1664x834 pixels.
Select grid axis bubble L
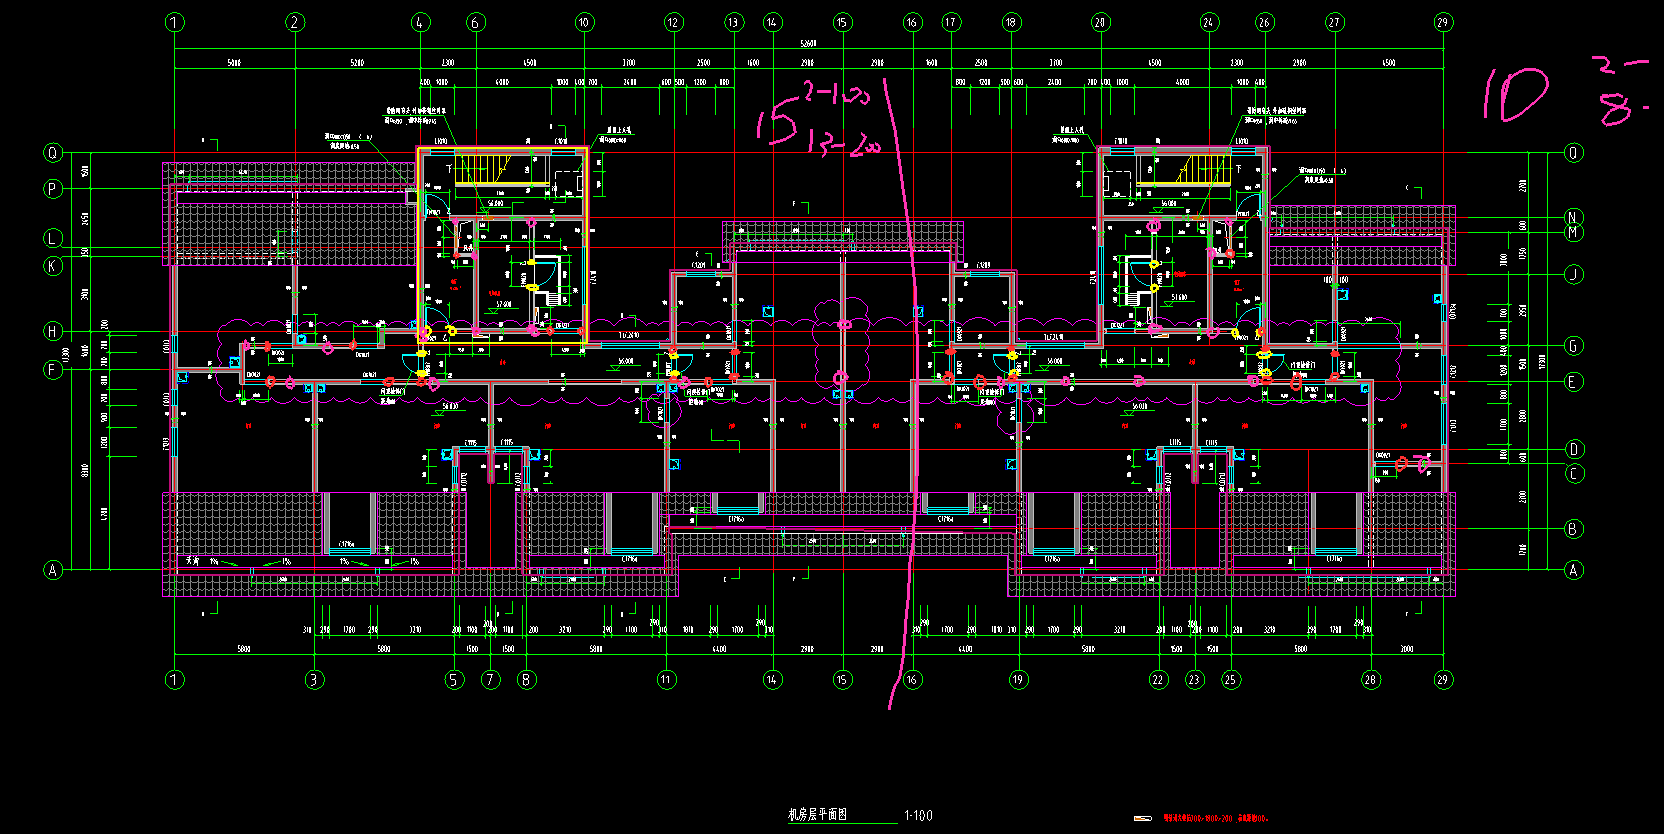53,238
